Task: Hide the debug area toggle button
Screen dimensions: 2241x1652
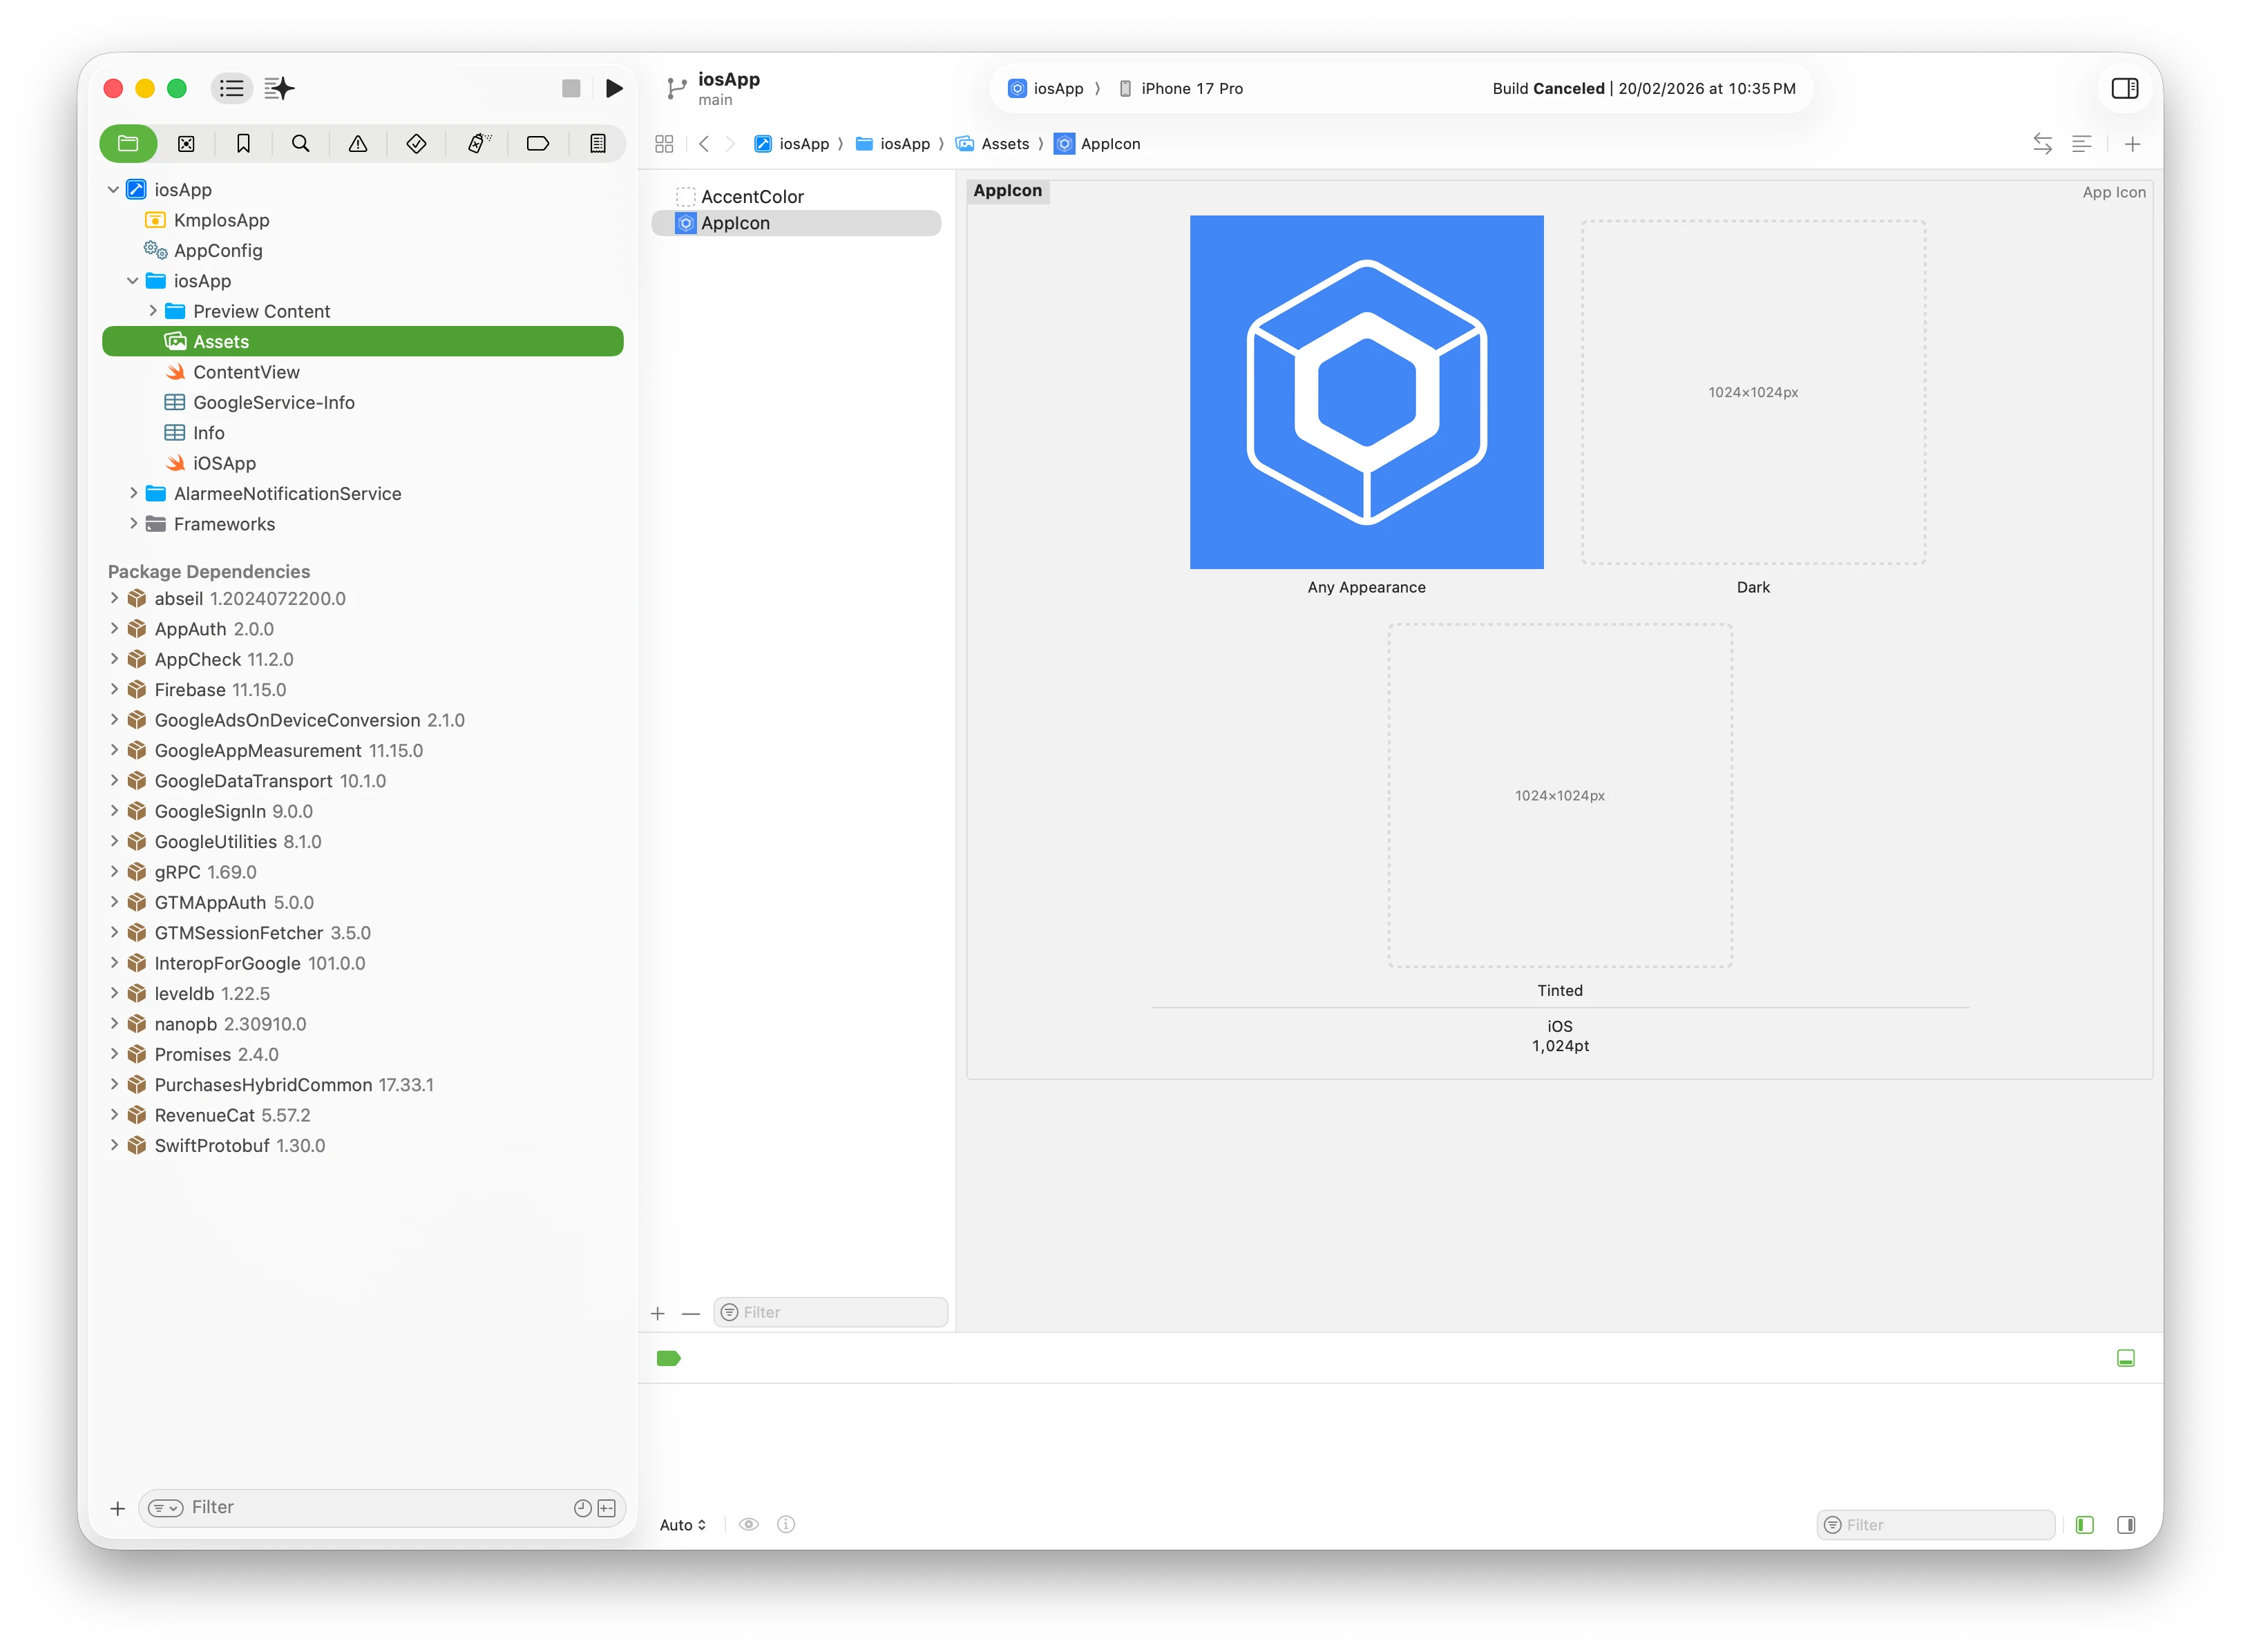Action: point(2125,1358)
